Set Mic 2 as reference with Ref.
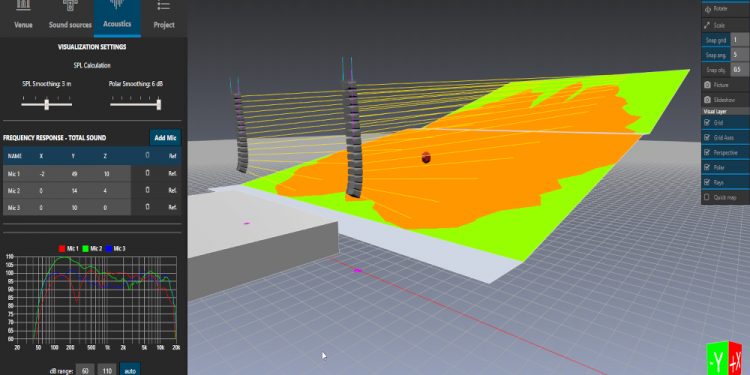The height and width of the screenshot is (375, 750). click(x=173, y=190)
